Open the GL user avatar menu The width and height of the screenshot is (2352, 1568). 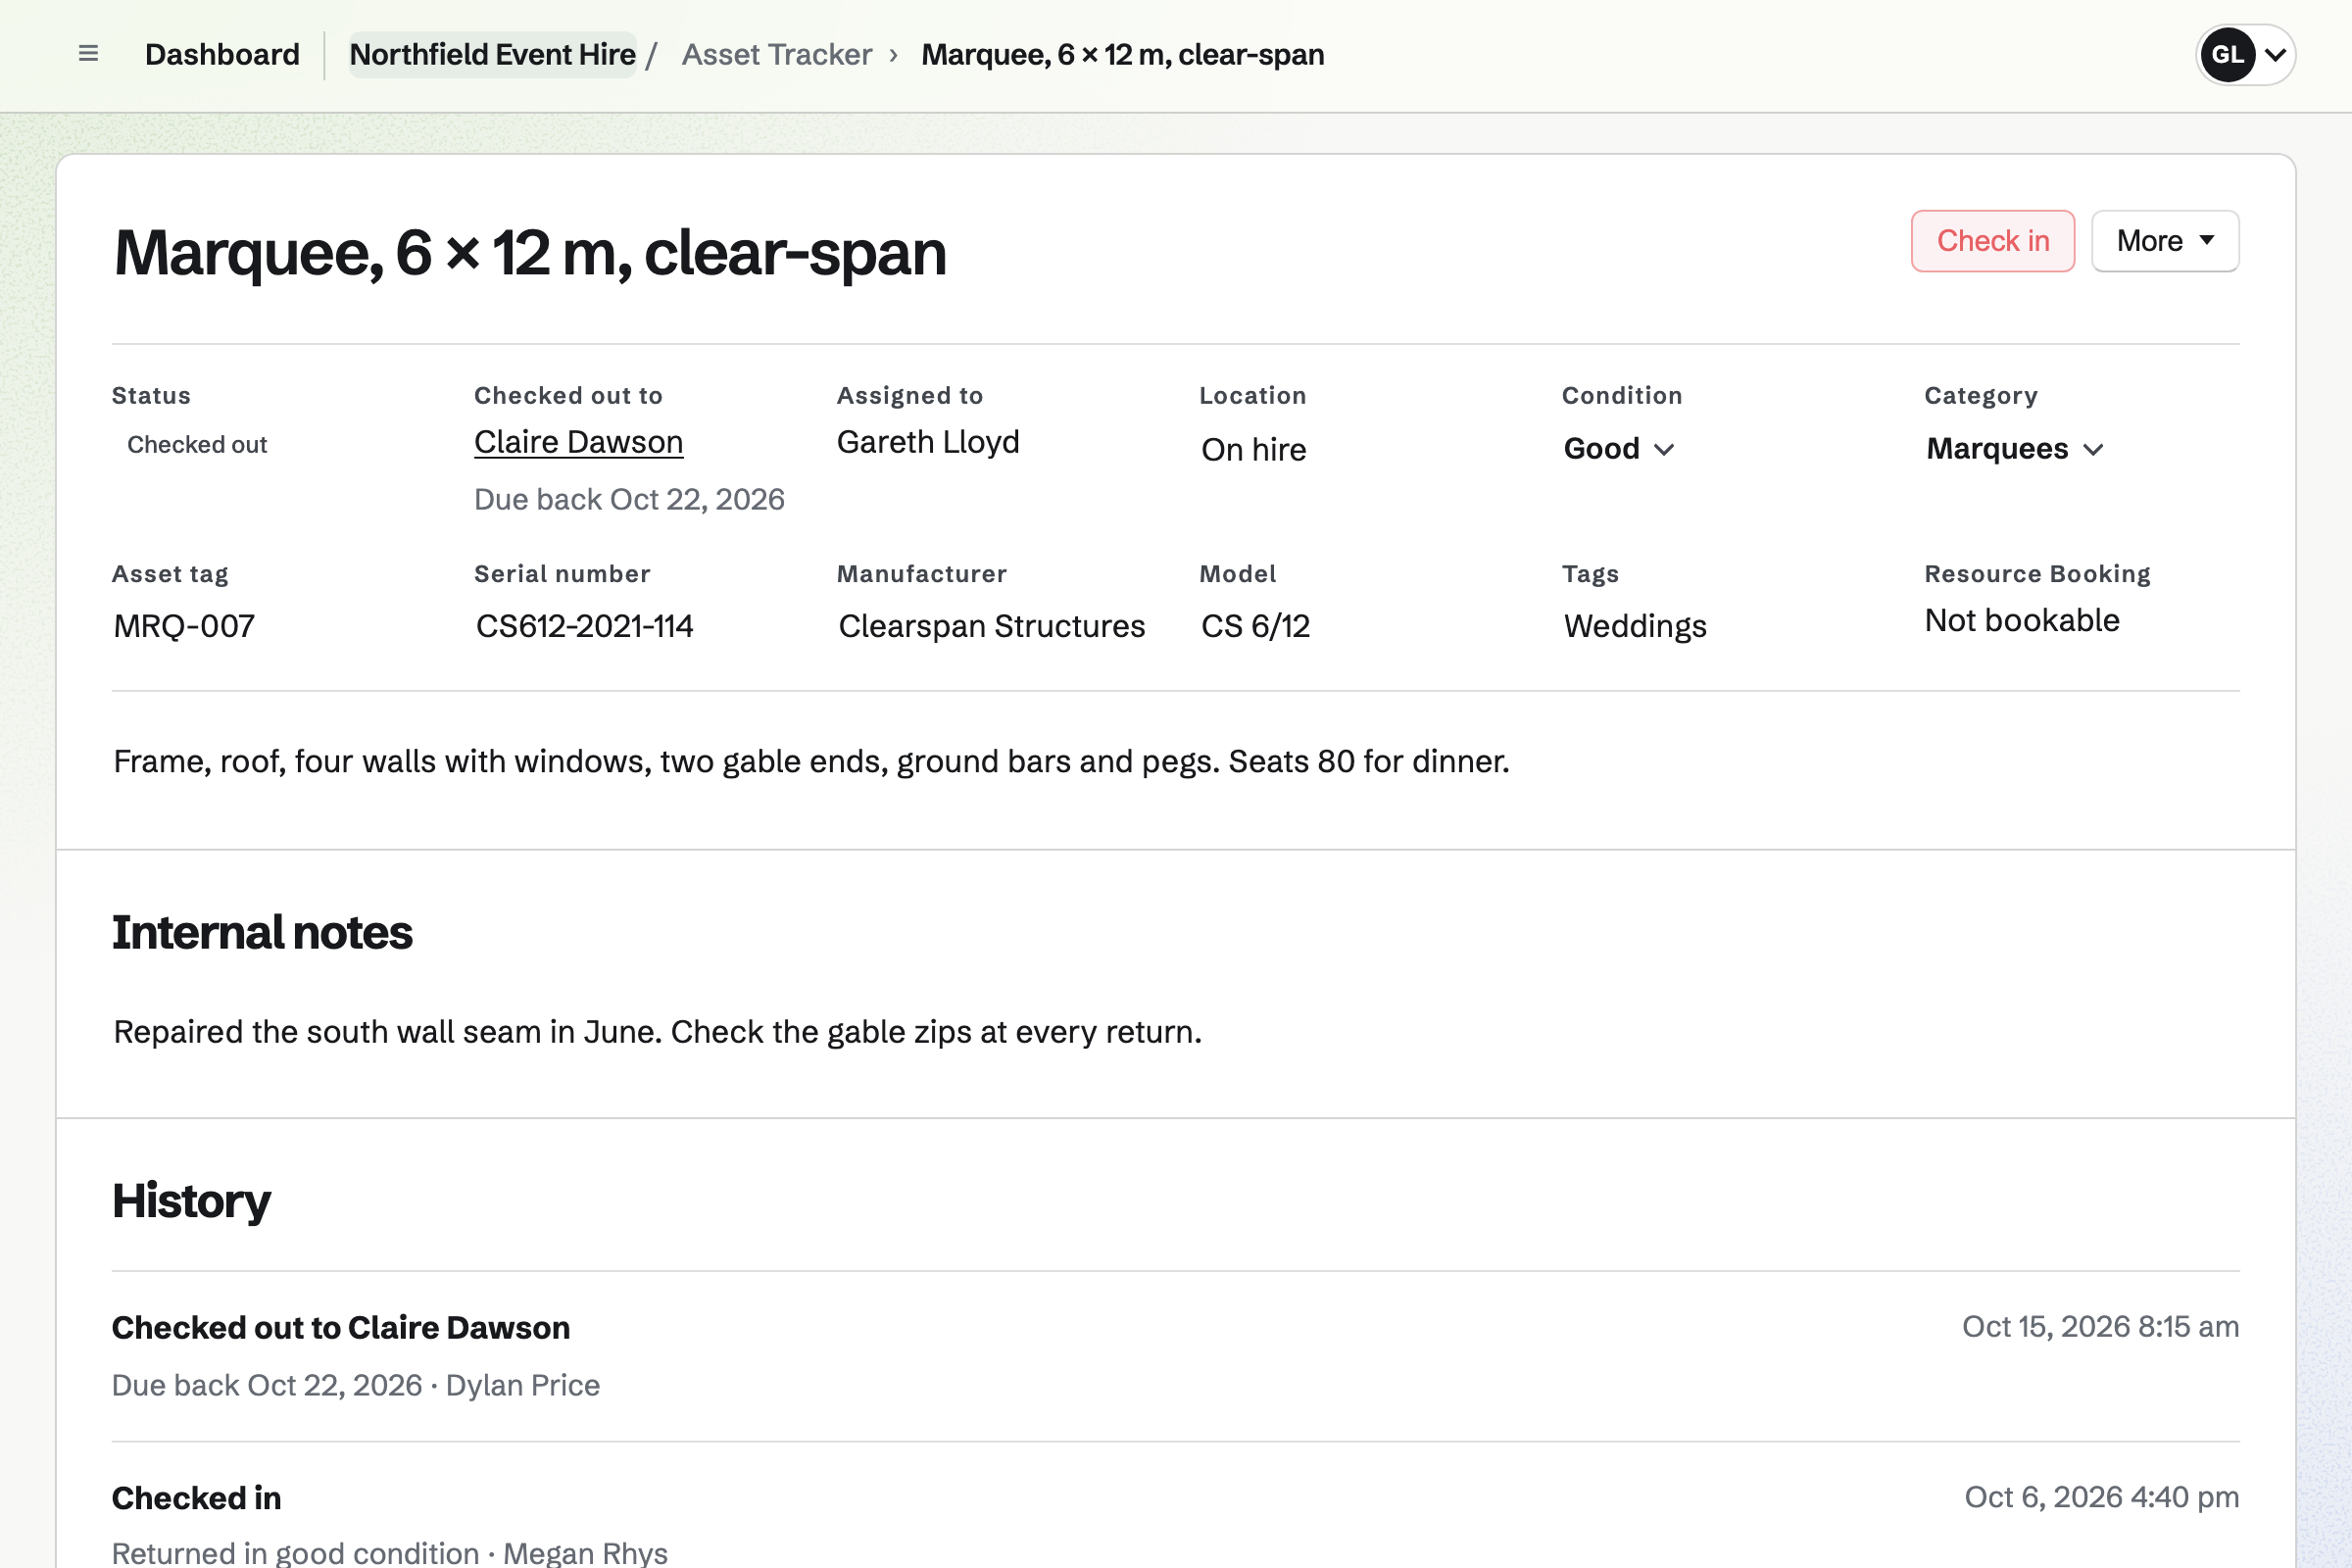(x=2245, y=54)
